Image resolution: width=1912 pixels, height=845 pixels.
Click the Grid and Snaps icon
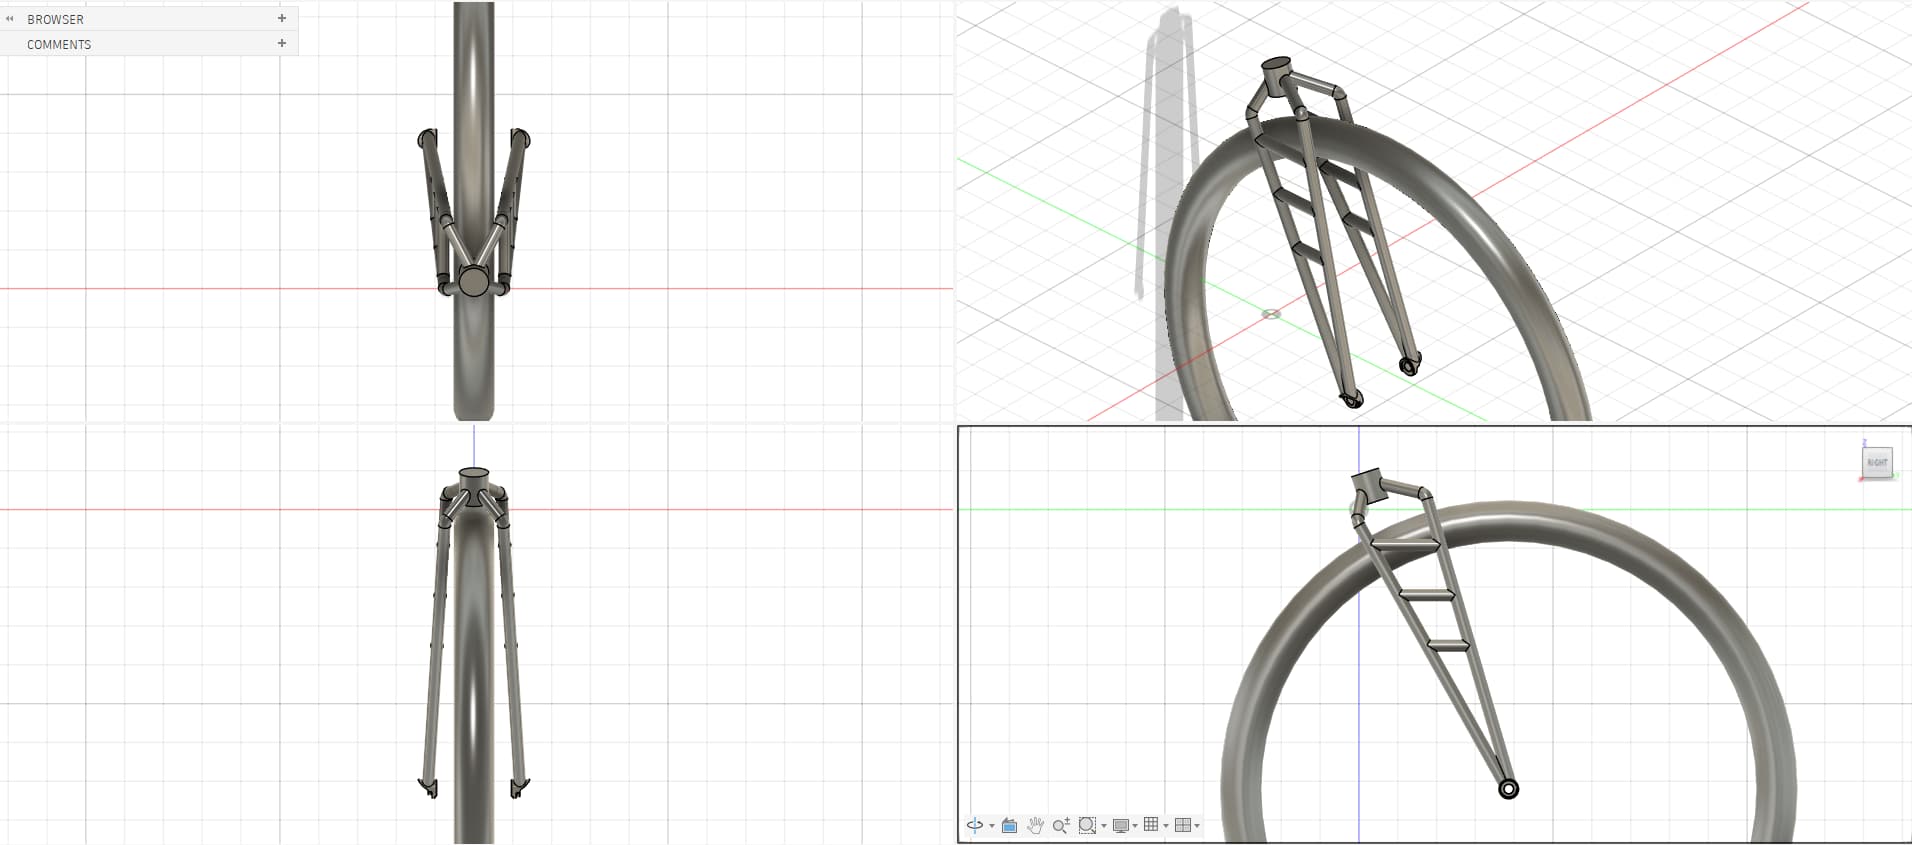(x=1151, y=825)
